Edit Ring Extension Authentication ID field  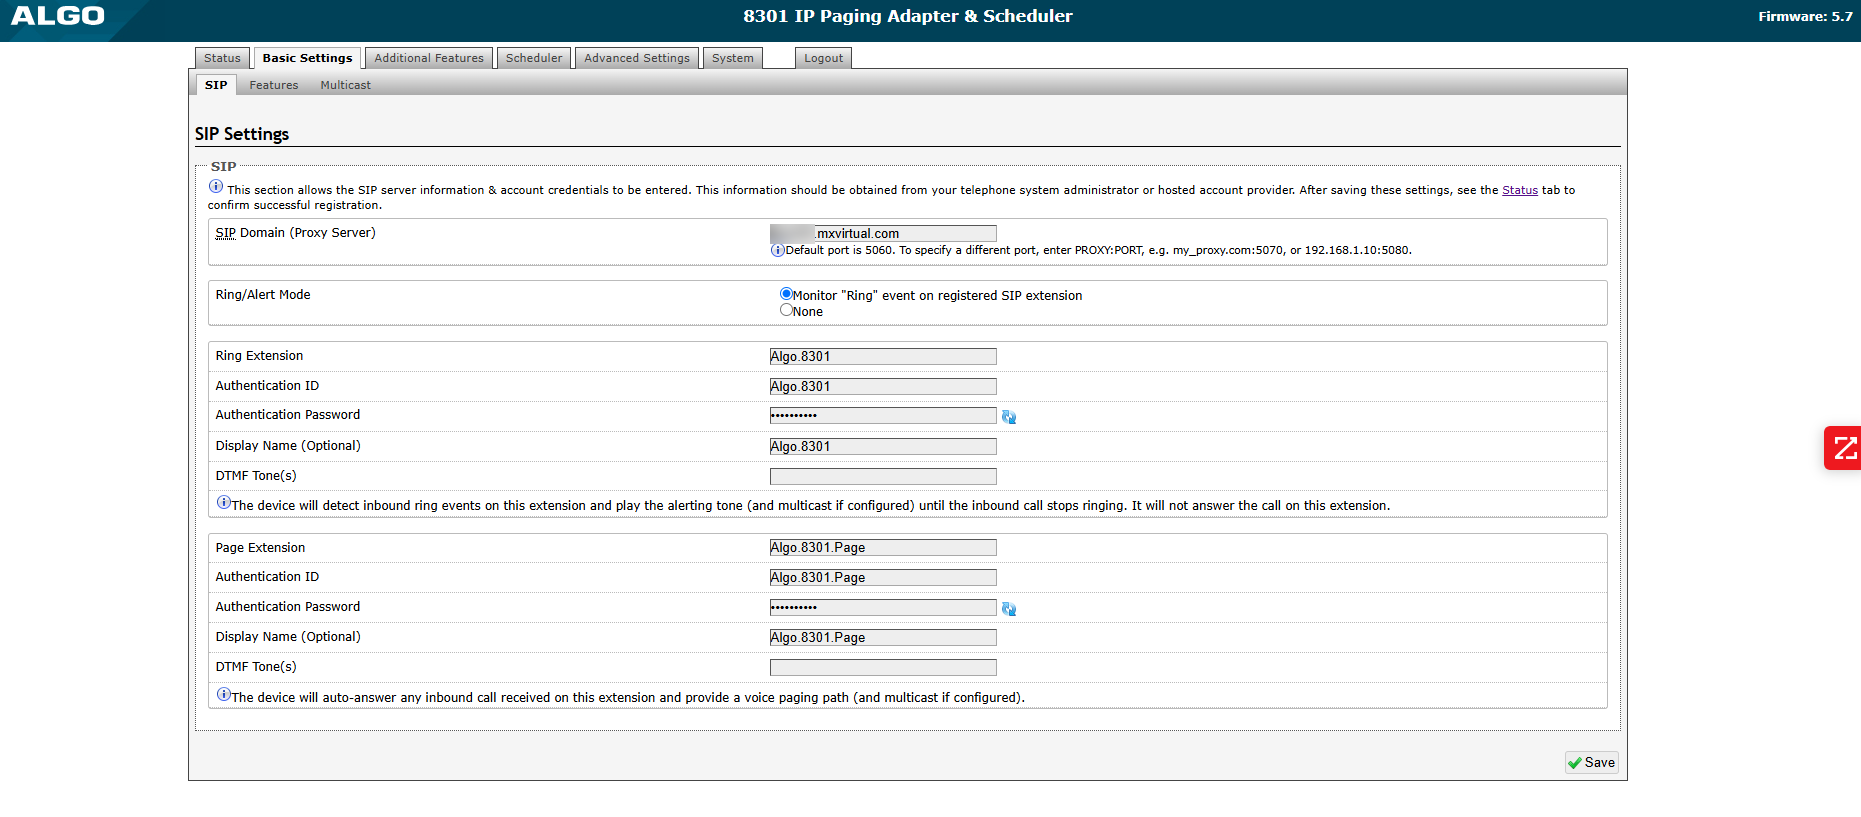point(883,386)
